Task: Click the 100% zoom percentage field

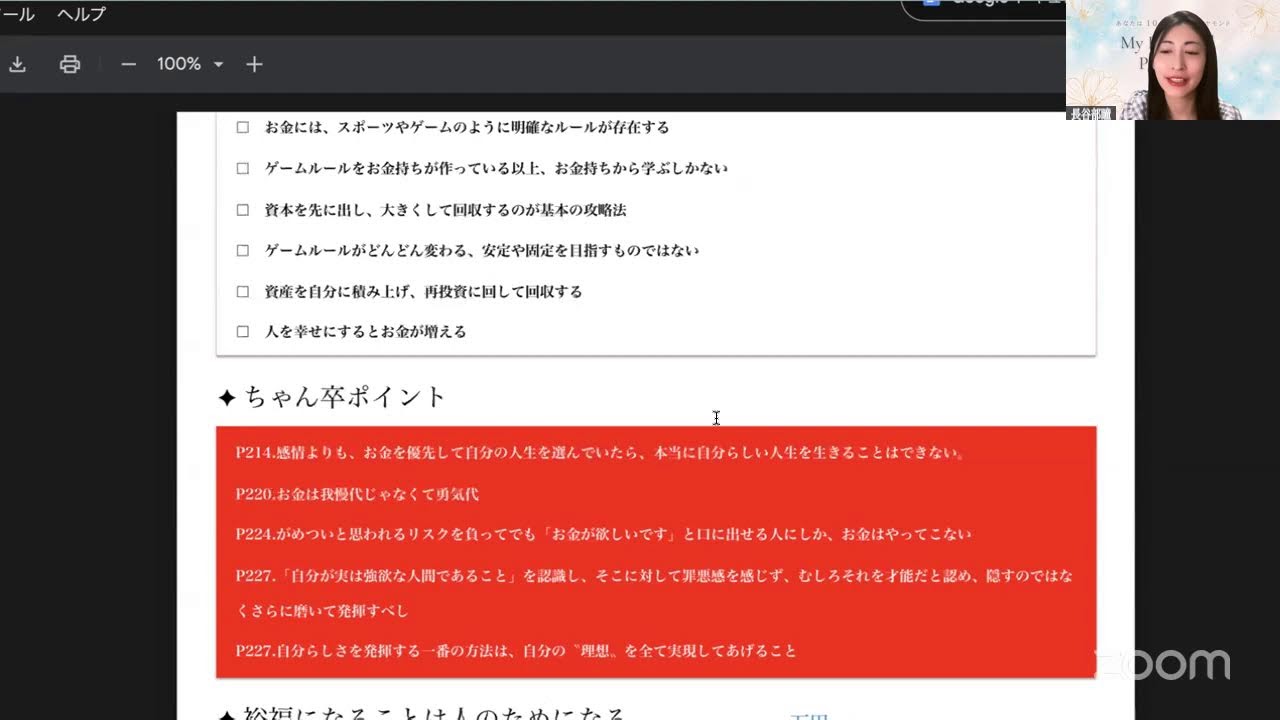Action: (178, 64)
